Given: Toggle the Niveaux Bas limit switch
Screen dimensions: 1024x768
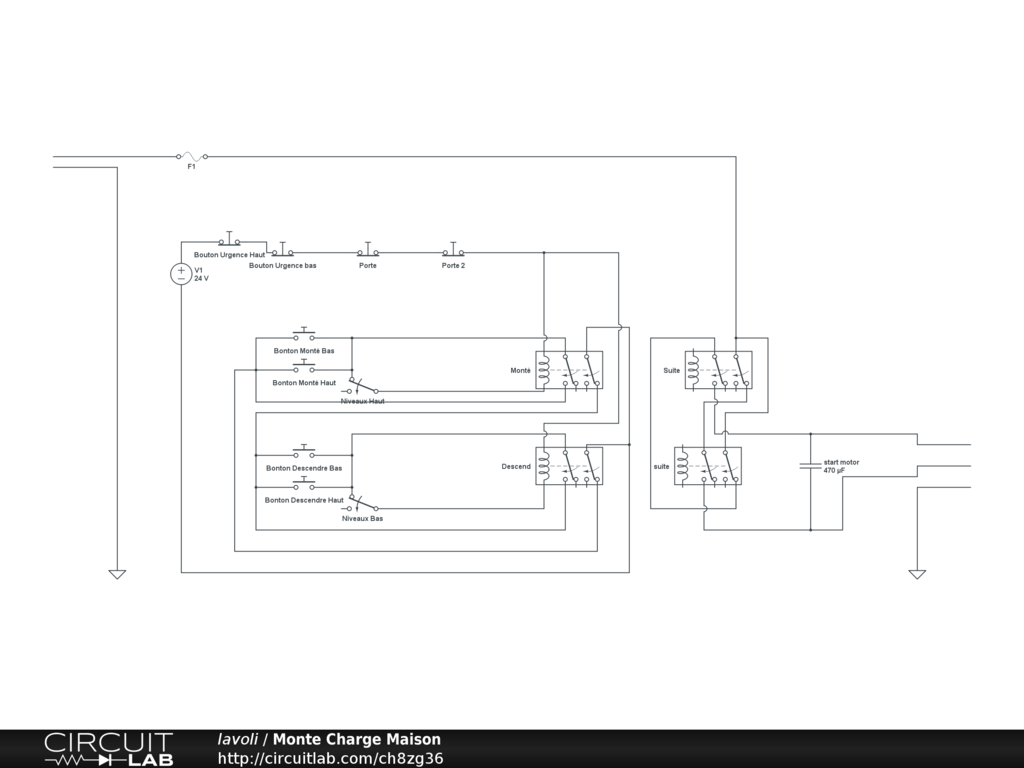Looking at the screenshot, I should pyautogui.click(x=362, y=504).
